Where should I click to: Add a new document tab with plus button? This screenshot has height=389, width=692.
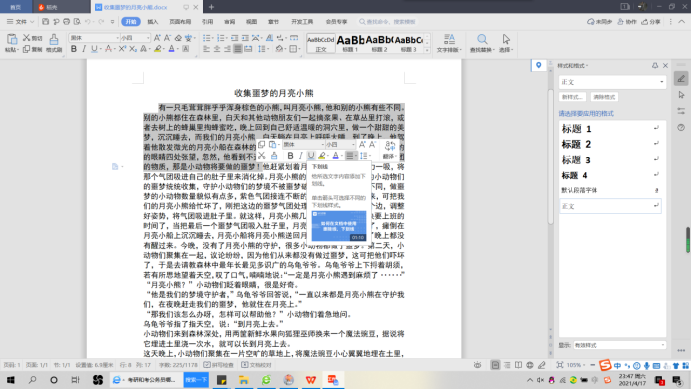pyautogui.click(x=211, y=7)
